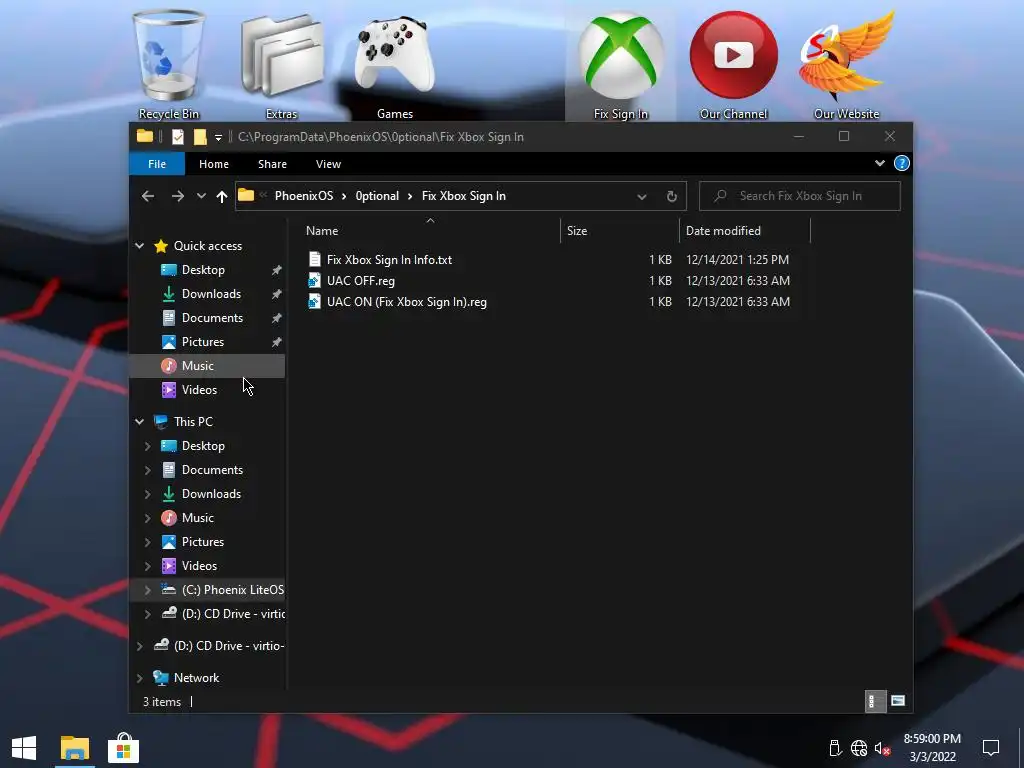
Task: Open the notification Action Center icon
Action: click(x=991, y=748)
